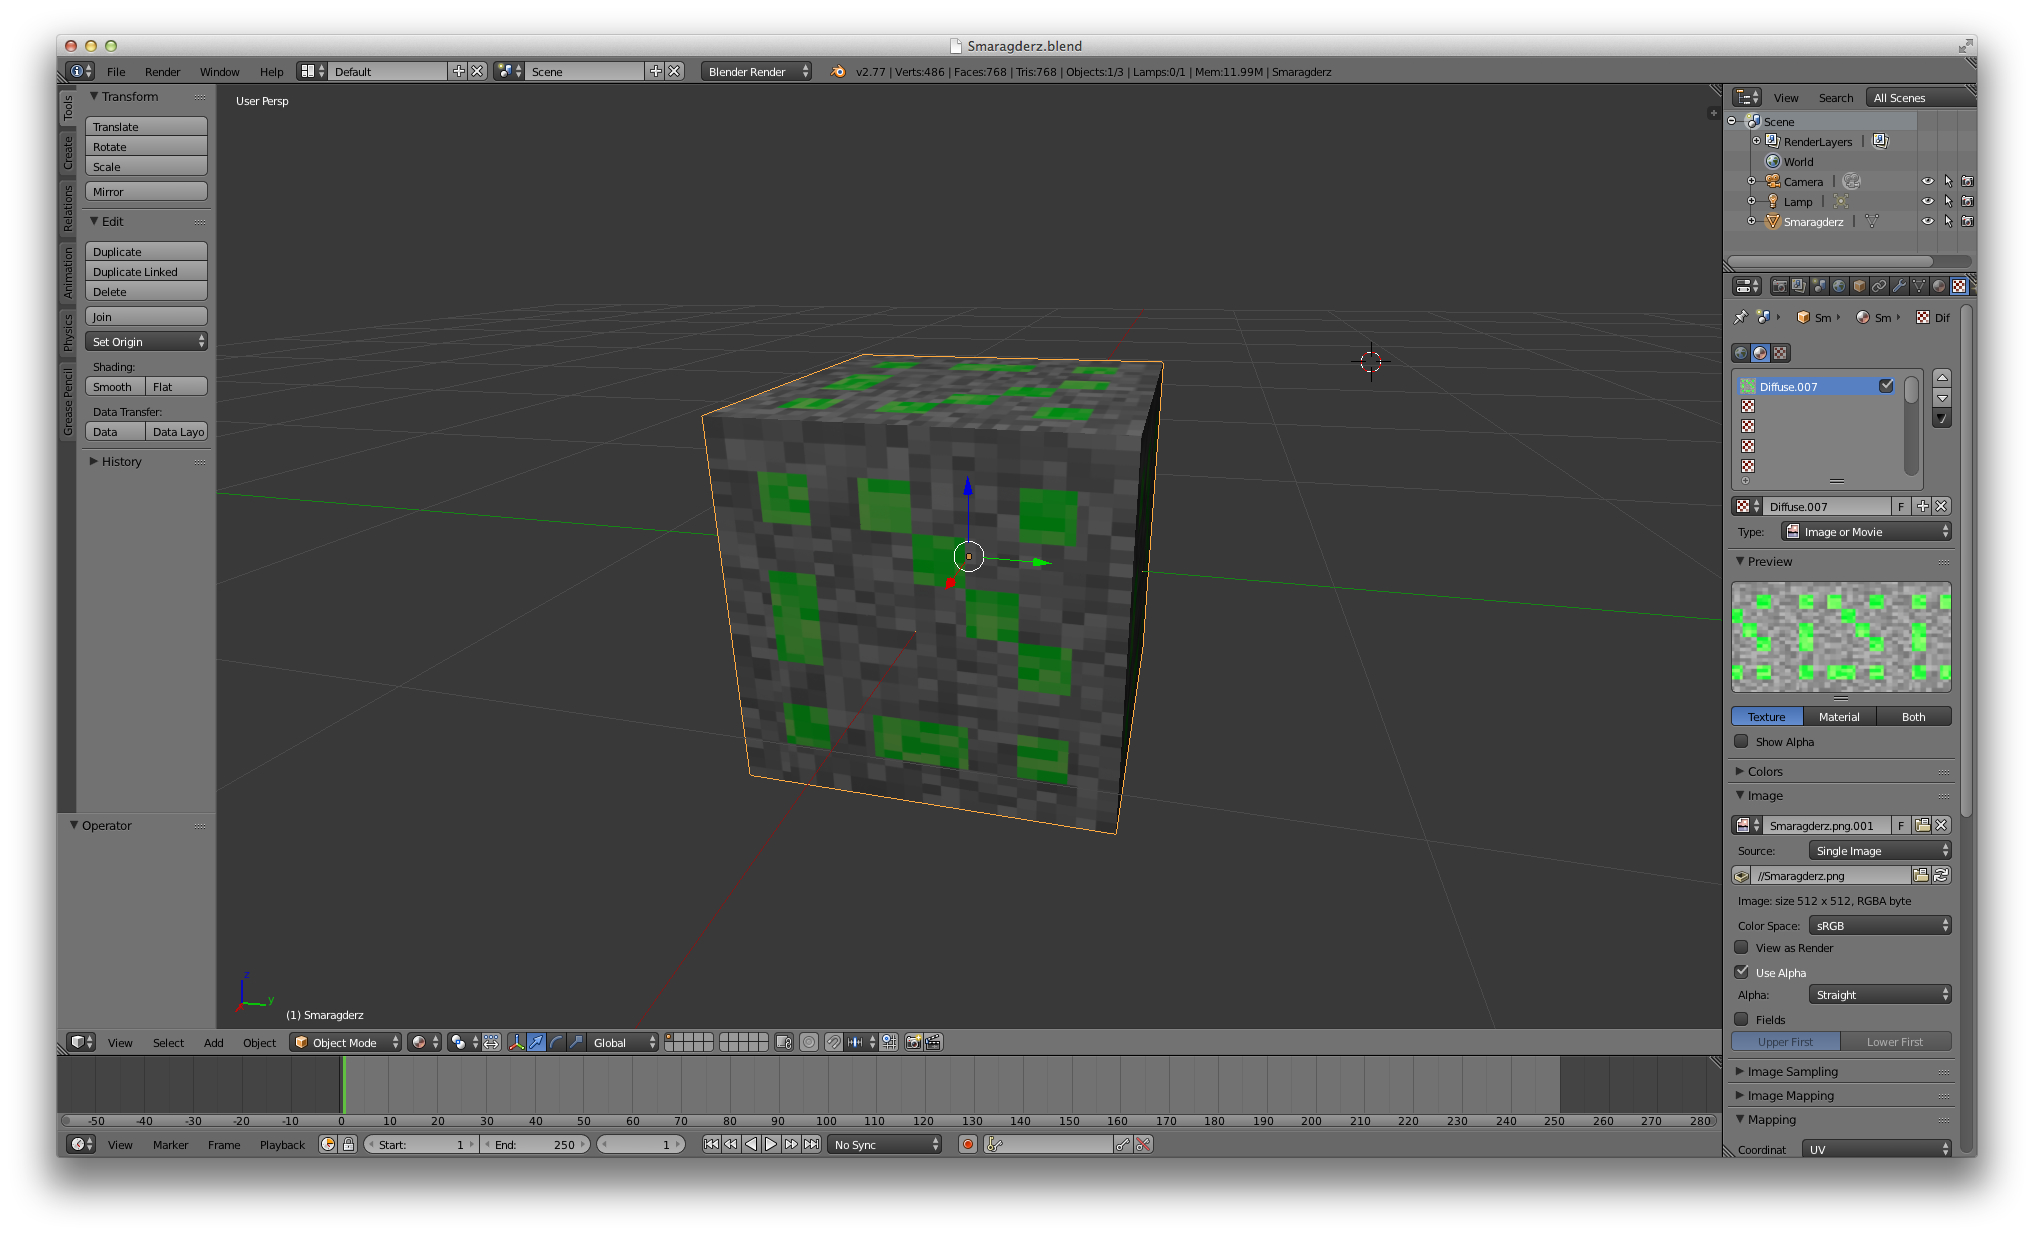The width and height of the screenshot is (2034, 1236).
Task: Enable the Show Alpha option
Action: tap(1742, 742)
